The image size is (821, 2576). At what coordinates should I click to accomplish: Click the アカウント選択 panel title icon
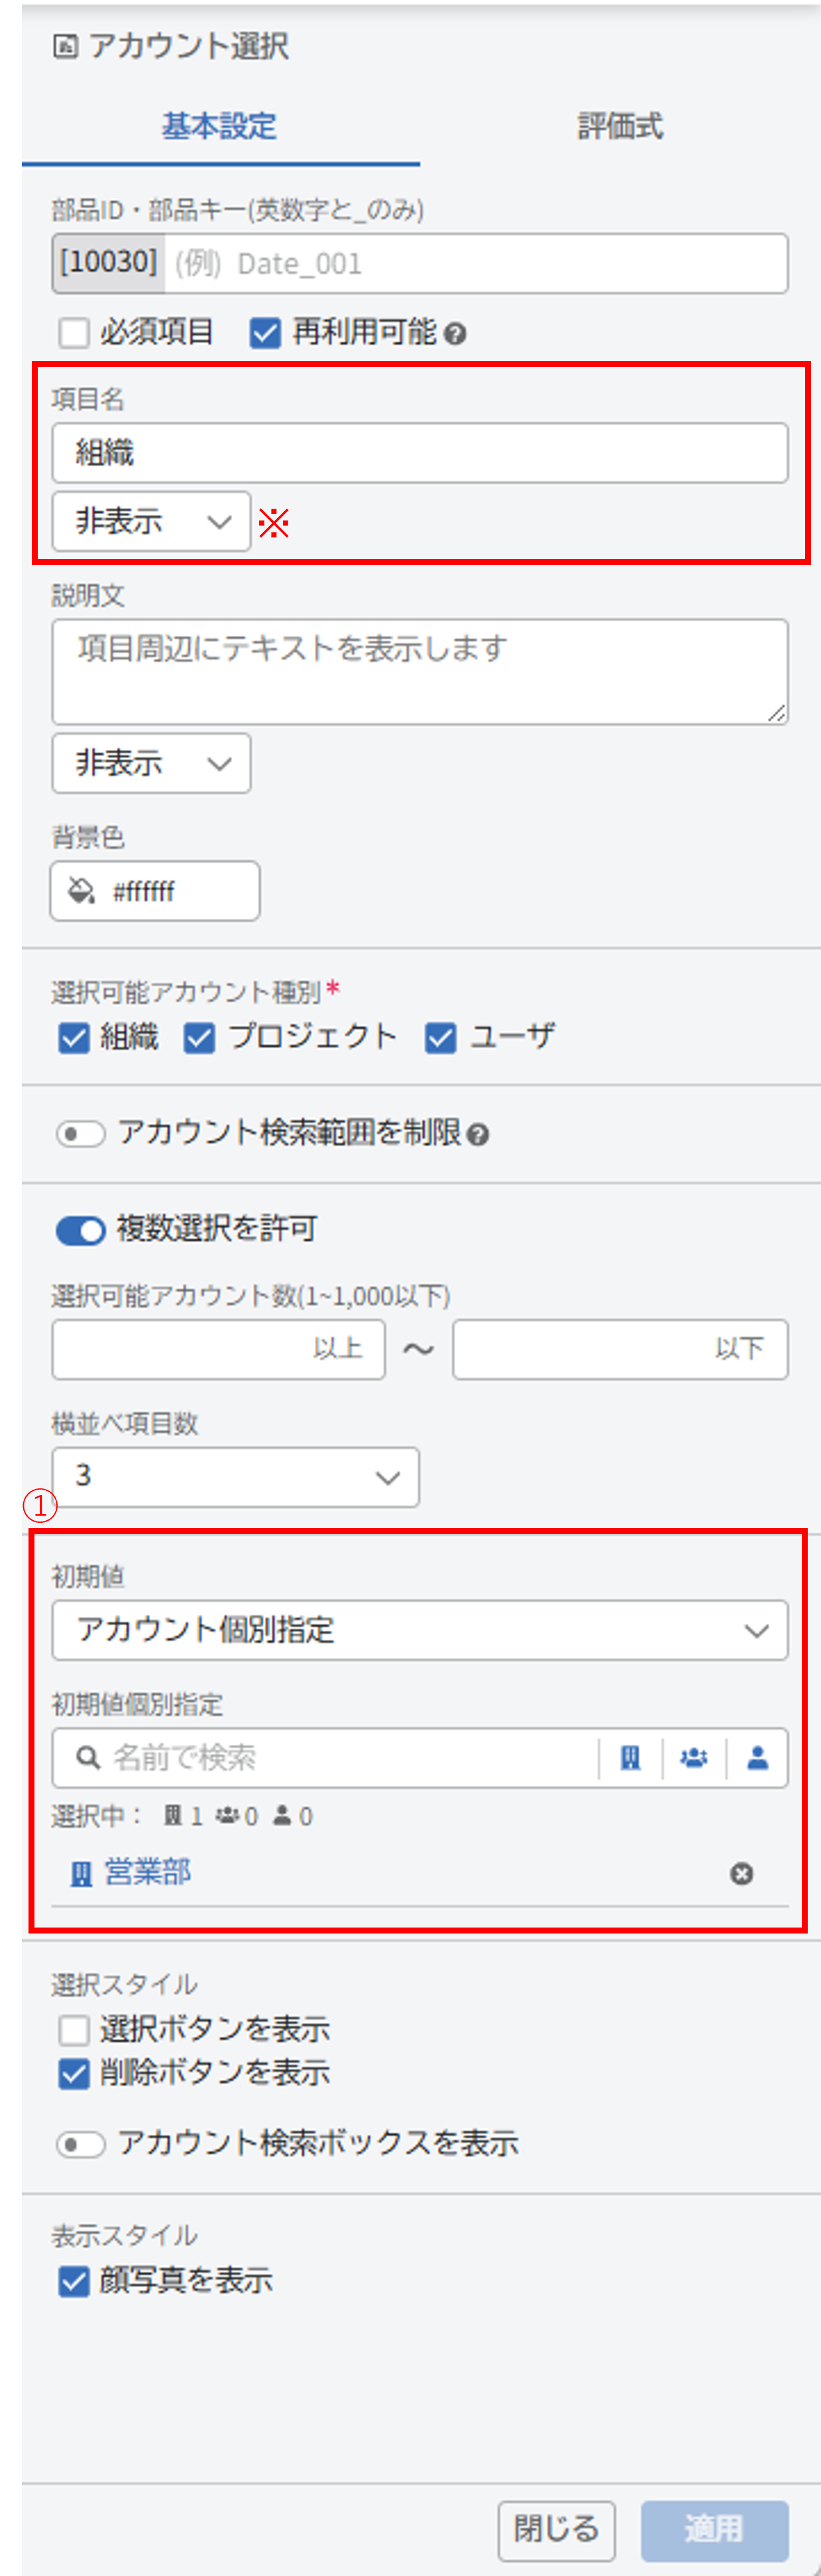coord(65,46)
